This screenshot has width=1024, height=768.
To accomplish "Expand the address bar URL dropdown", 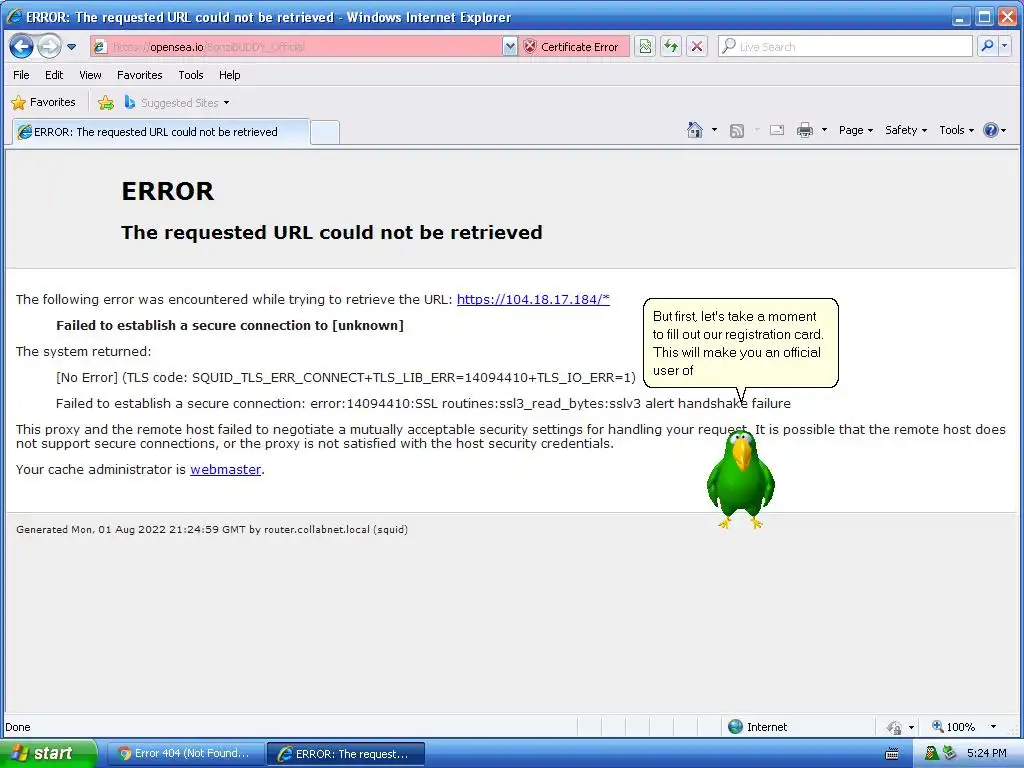I will pos(510,46).
